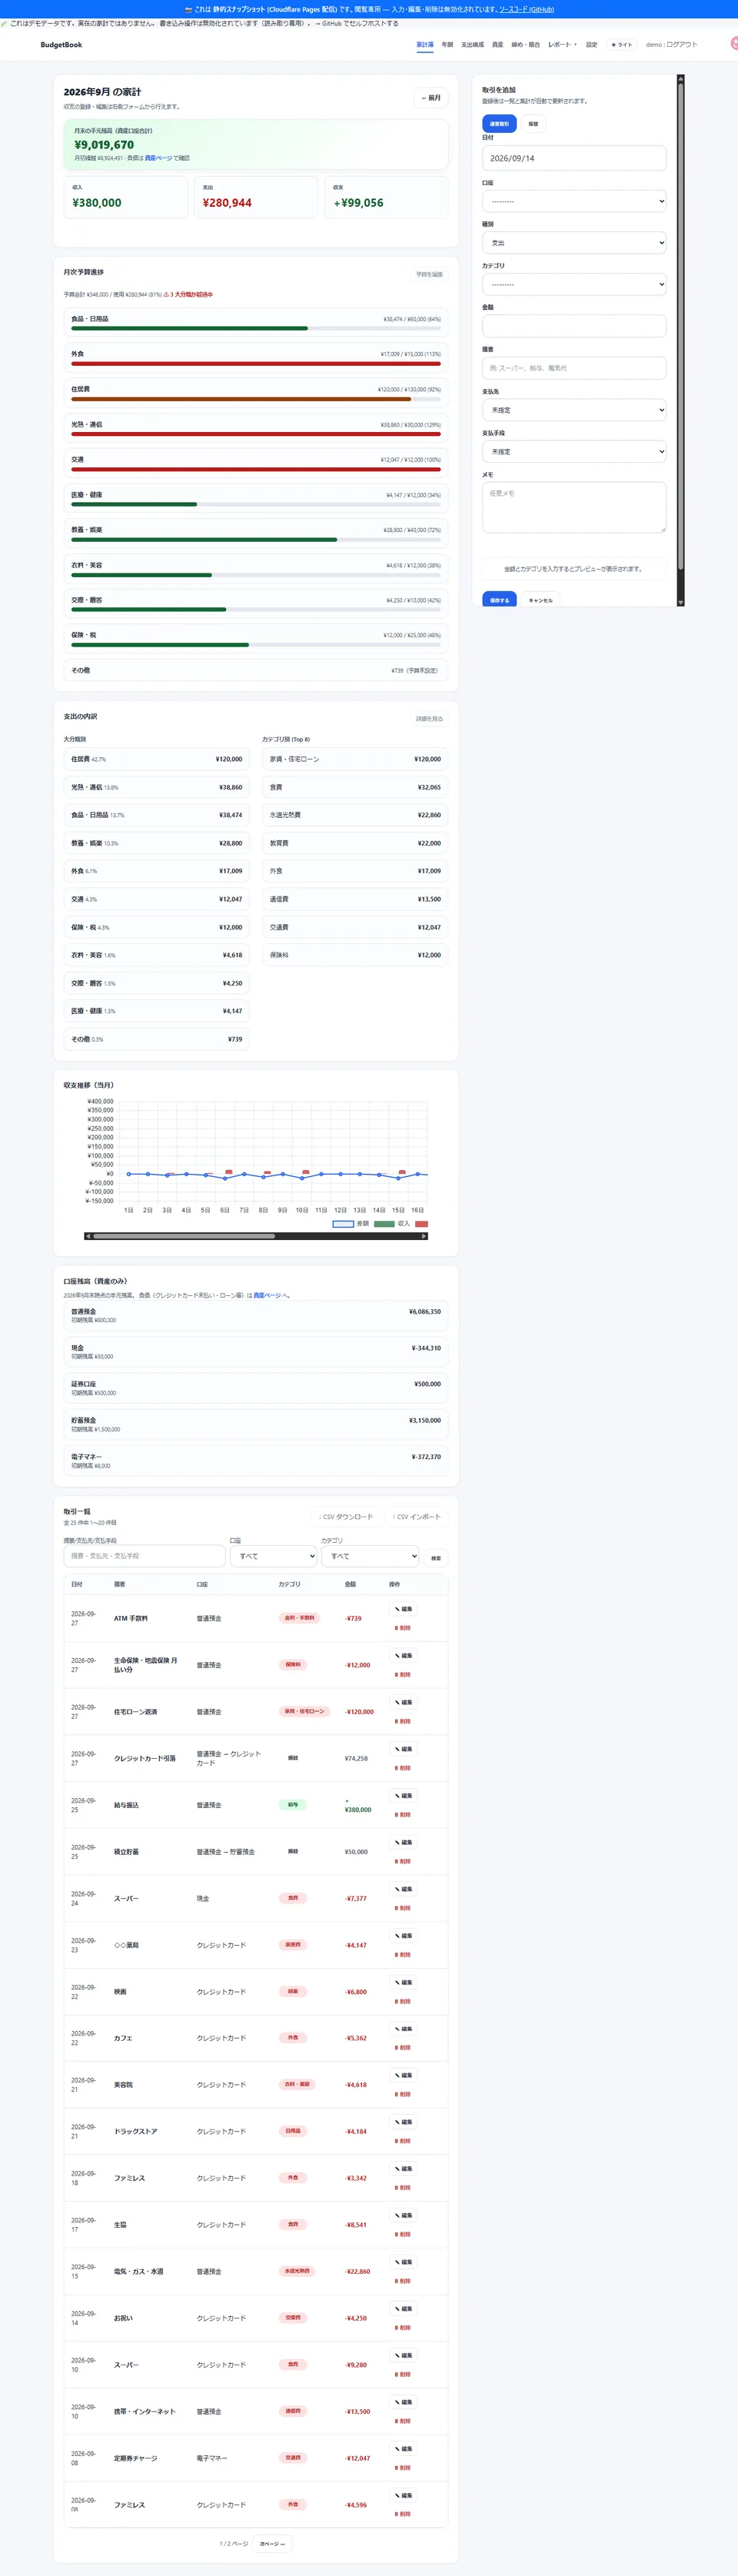Open the カテゴリ filter in transaction list
This screenshot has width=738, height=2576.
click(370, 1556)
